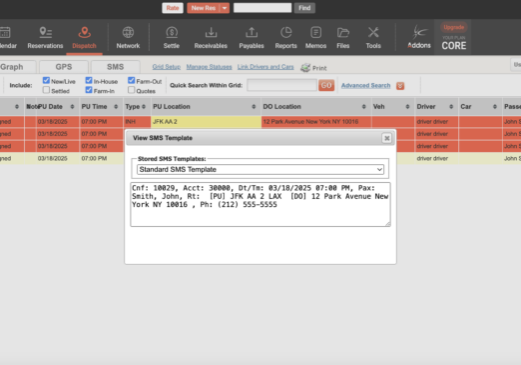The width and height of the screenshot is (521, 365).
Task: Click the New Res button
Action: click(x=203, y=8)
